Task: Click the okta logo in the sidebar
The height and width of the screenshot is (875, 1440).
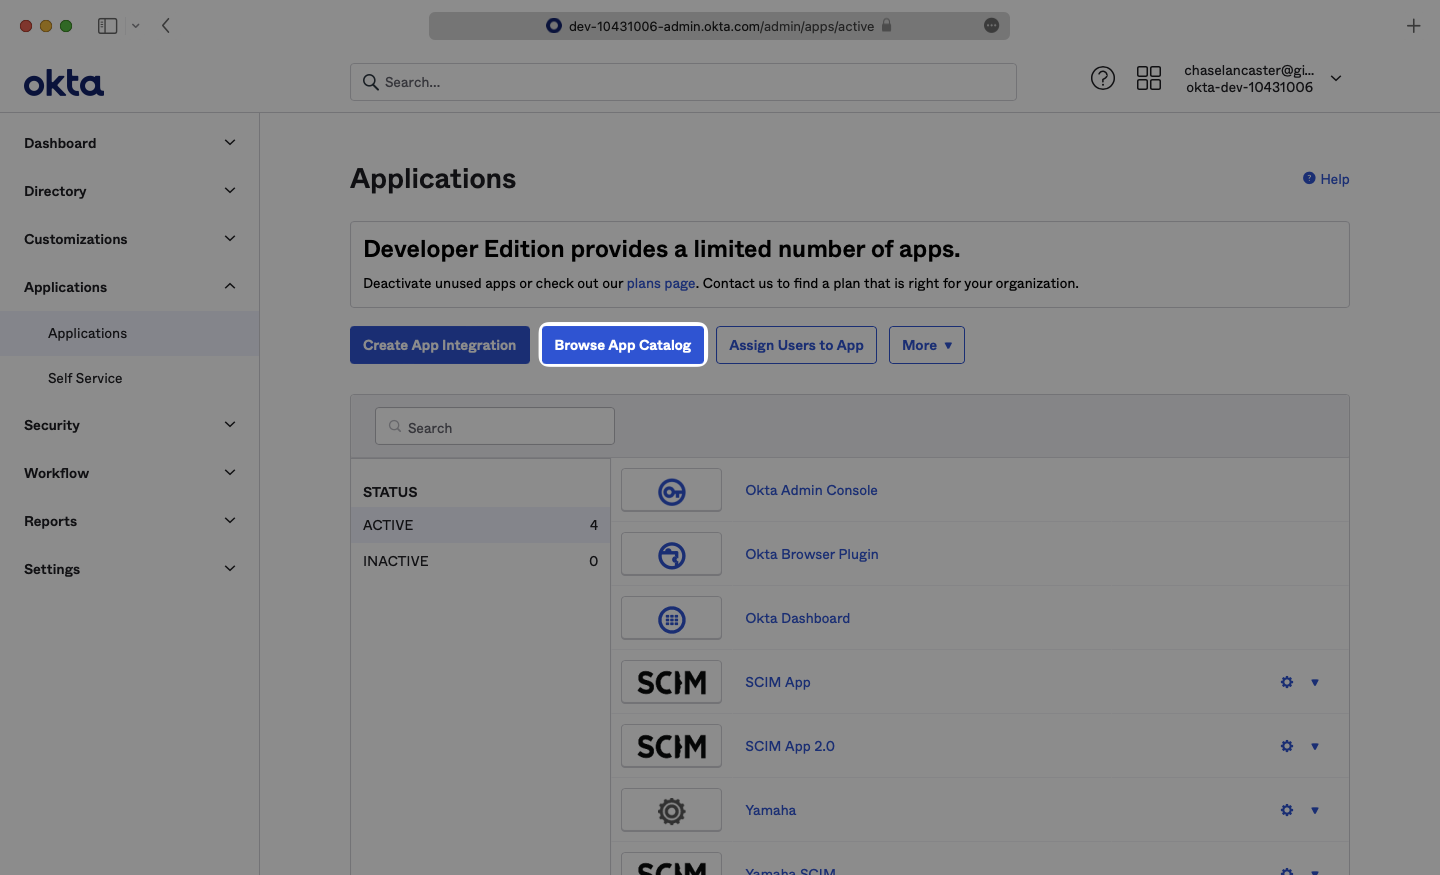Action: pos(63,83)
